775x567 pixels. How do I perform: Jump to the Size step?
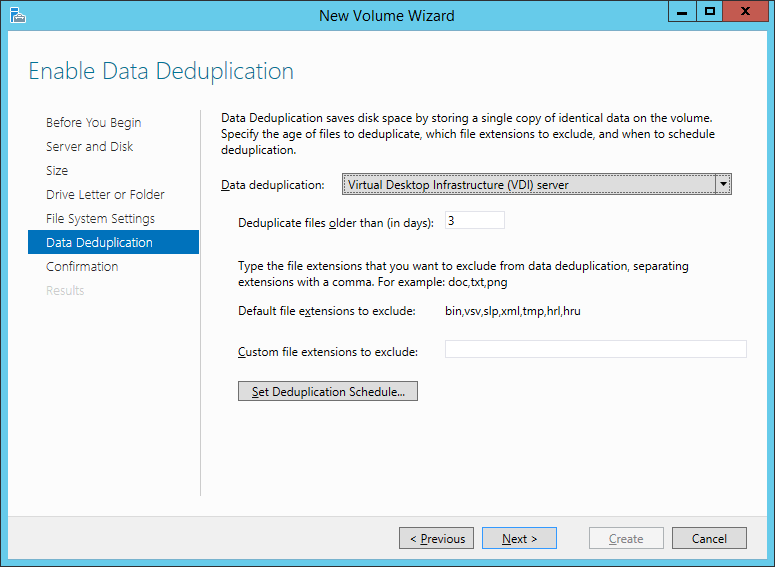pyautogui.click(x=57, y=171)
